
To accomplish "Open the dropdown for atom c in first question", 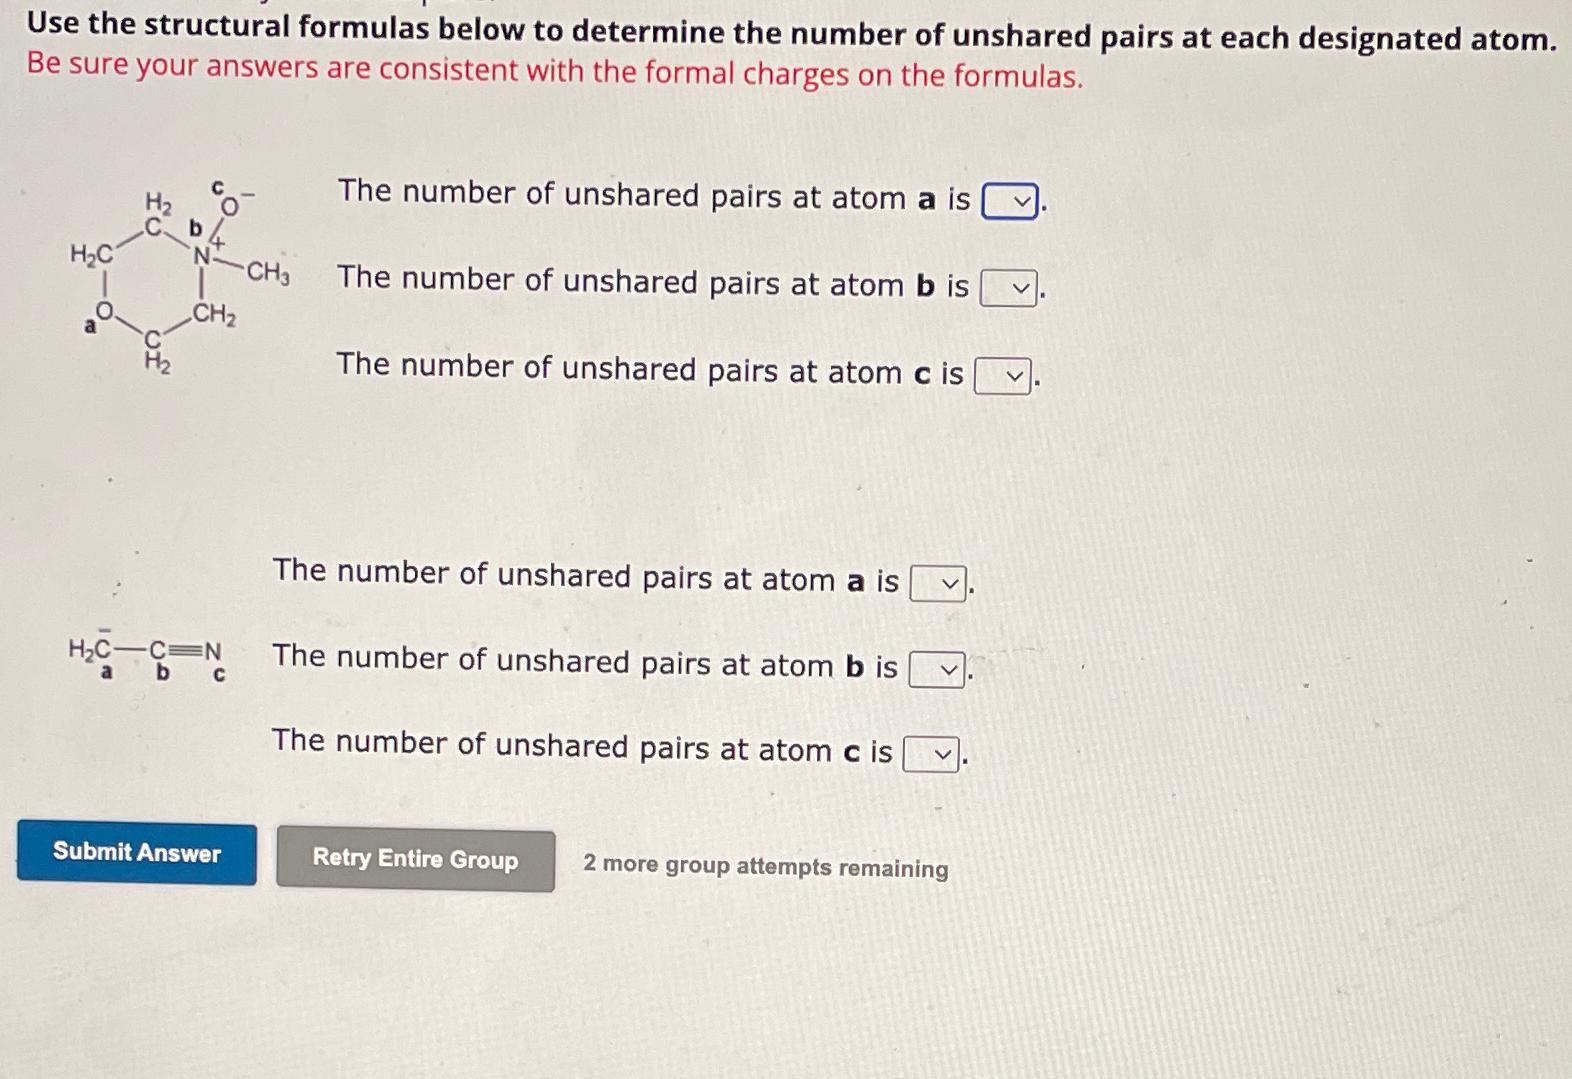I will [1003, 377].
